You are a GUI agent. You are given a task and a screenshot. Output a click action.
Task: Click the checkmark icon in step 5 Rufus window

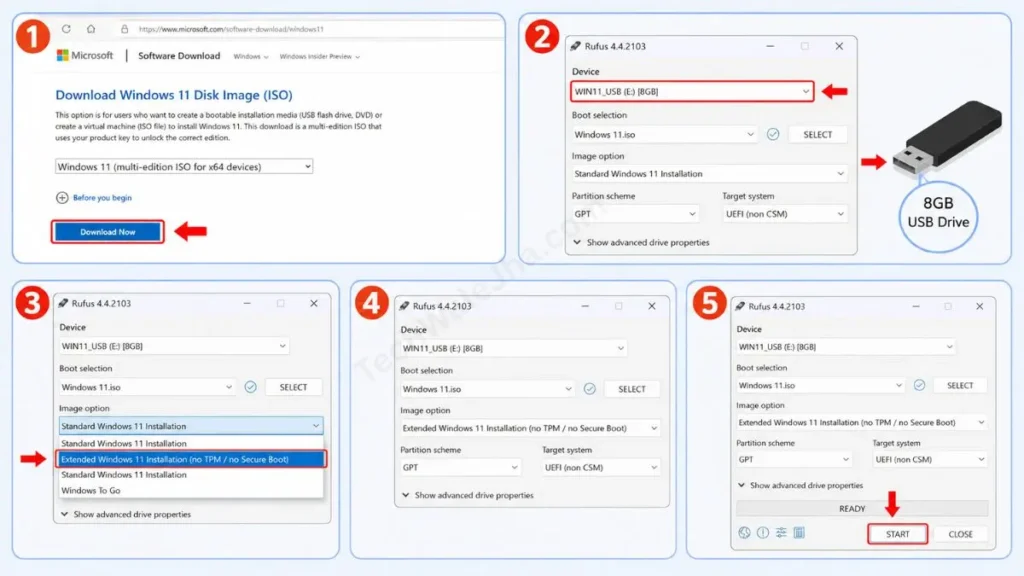(919, 385)
